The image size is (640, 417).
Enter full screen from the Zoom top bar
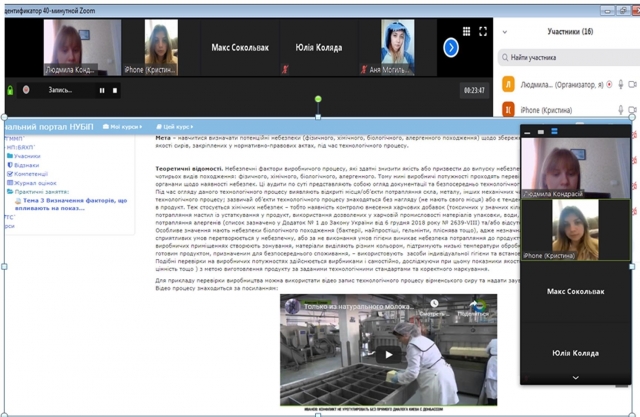pos(483,32)
